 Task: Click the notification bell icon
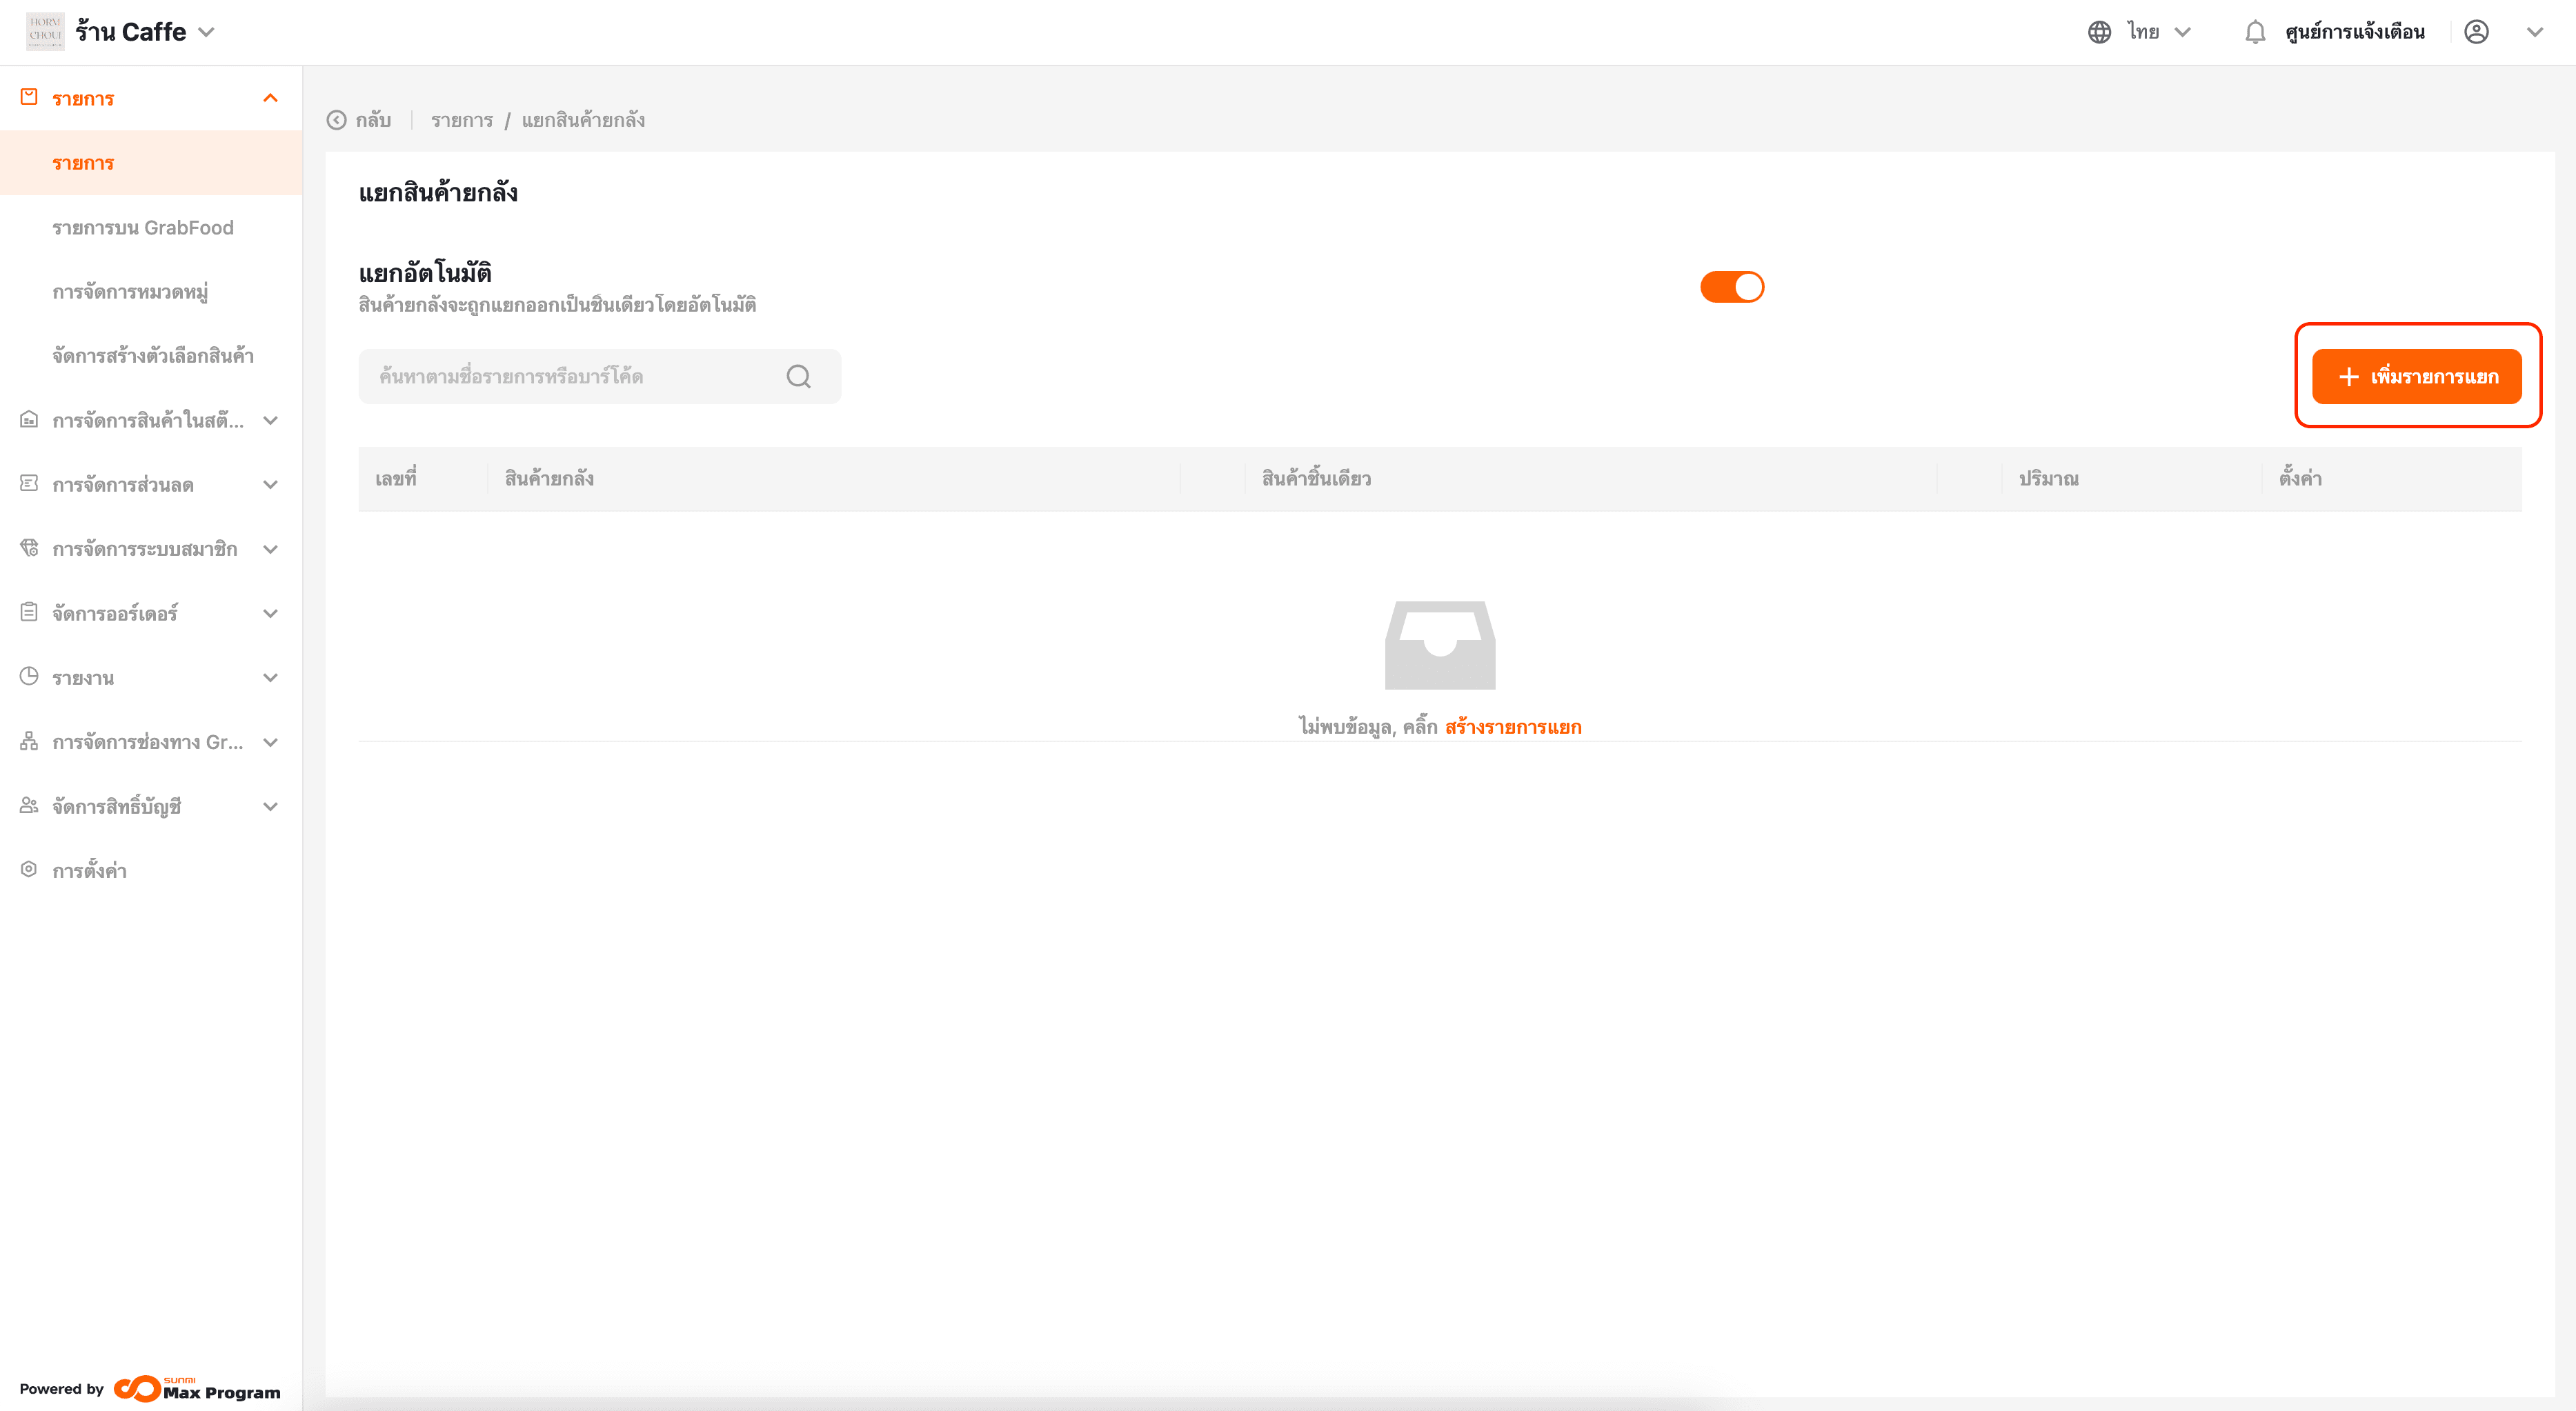[x=2254, y=32]
